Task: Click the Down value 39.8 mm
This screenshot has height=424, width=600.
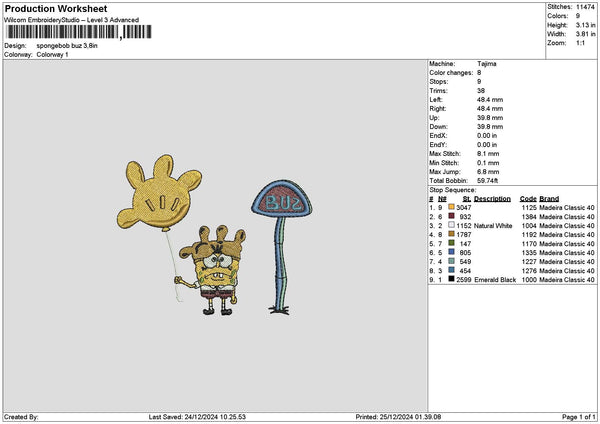Action: pos(490,127)
